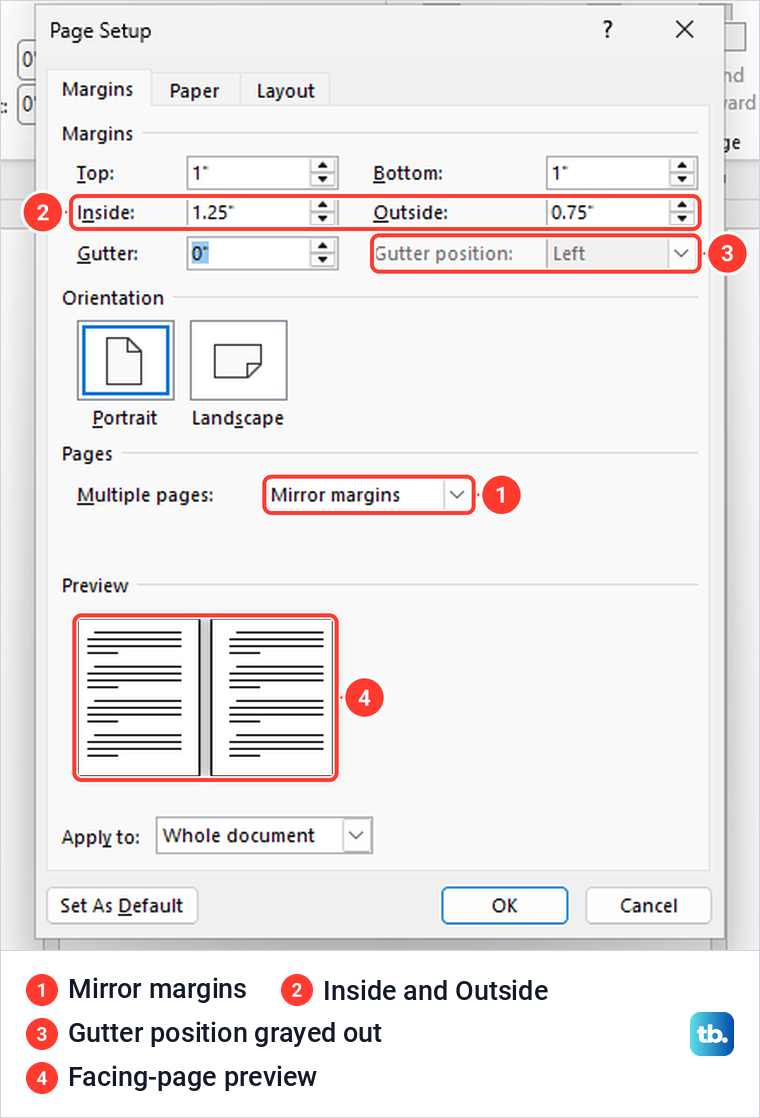760x1118 pixels.
Task: Decrease the Bottom margin with down arrow
Action: [682, 180]
